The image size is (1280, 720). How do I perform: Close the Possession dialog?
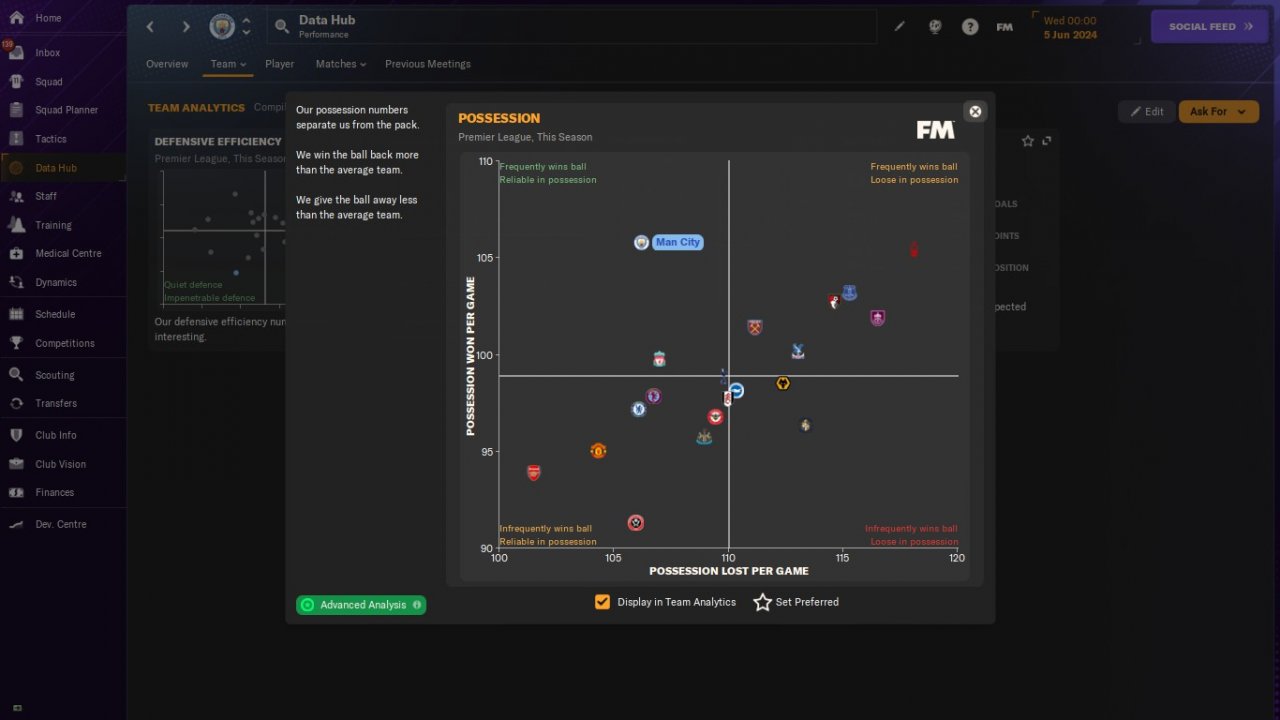coord(975,111)
